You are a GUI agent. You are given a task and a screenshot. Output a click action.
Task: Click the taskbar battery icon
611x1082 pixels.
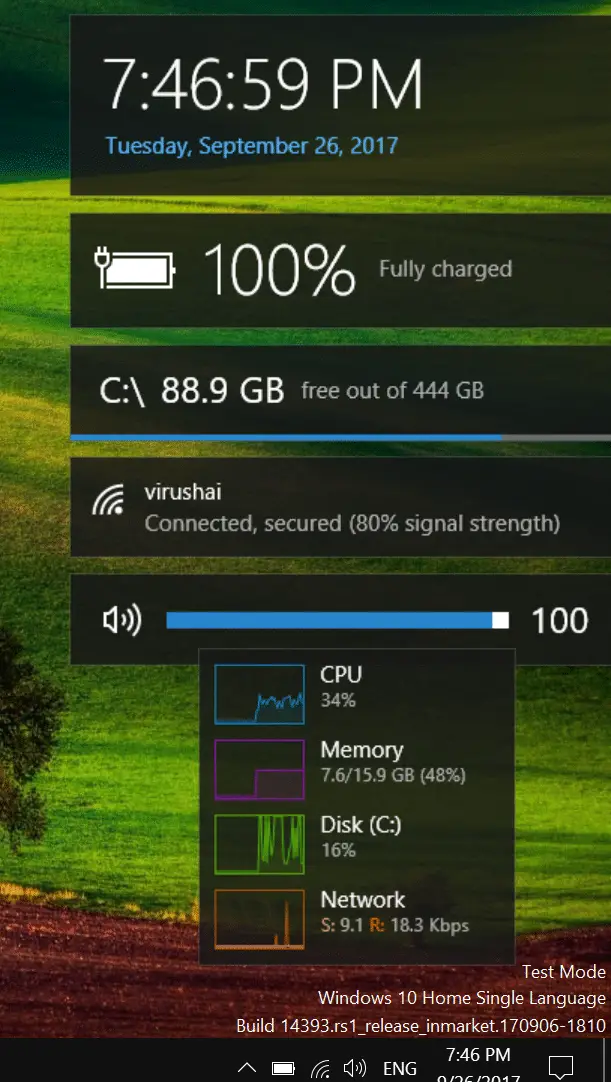tap(283, 1068)
